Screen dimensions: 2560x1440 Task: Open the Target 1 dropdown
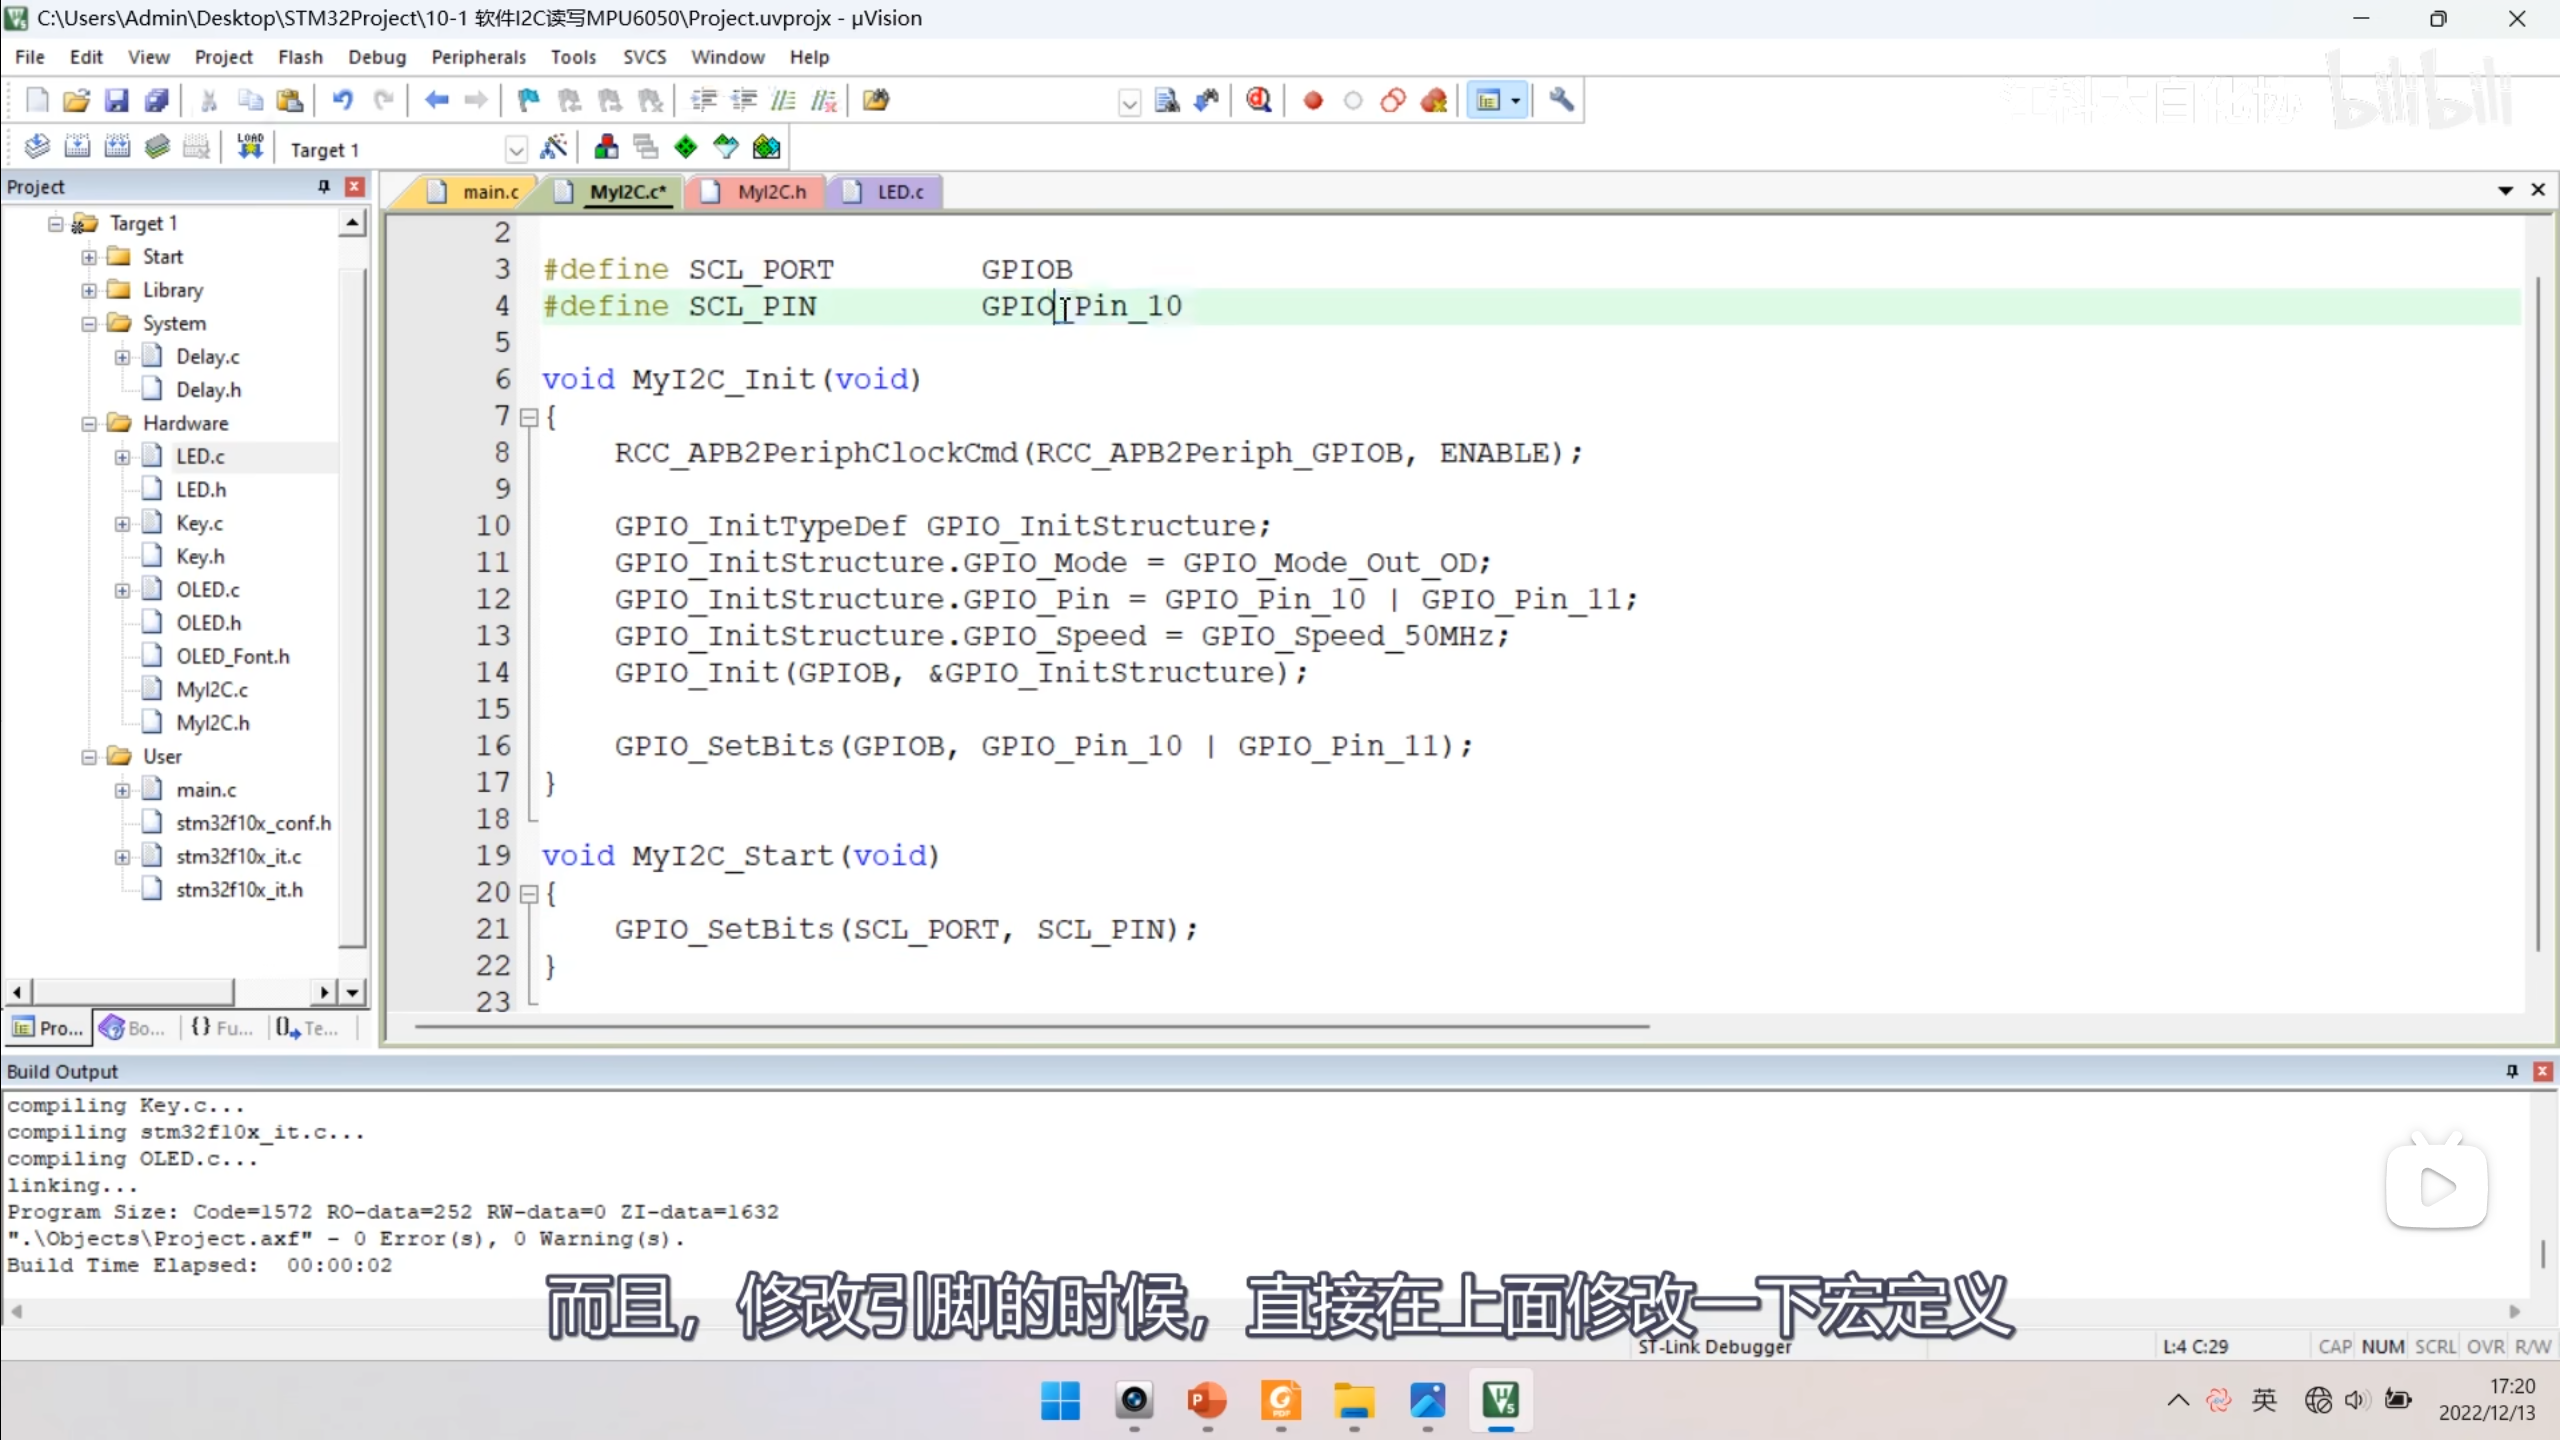(x=516, y=150)
